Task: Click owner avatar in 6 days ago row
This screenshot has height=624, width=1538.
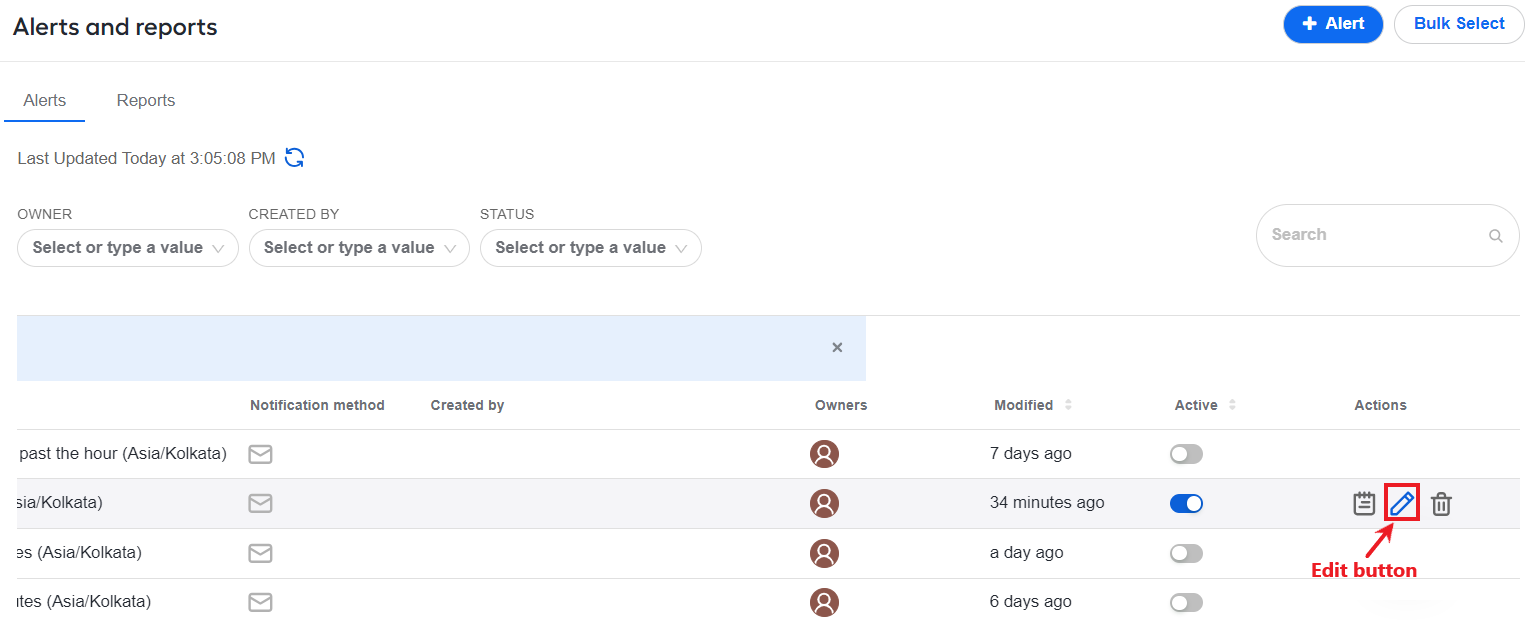Action: (x=824, y=602)
